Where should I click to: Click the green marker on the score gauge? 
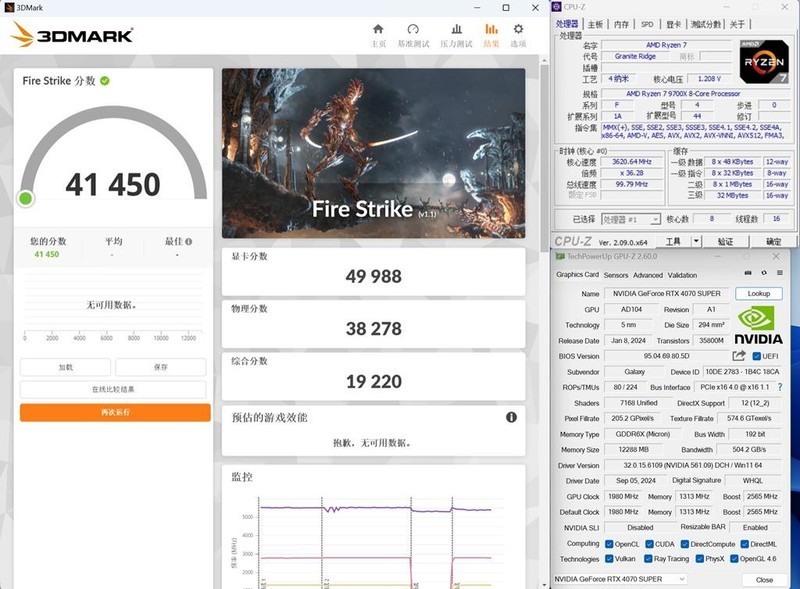click(27, 198)
